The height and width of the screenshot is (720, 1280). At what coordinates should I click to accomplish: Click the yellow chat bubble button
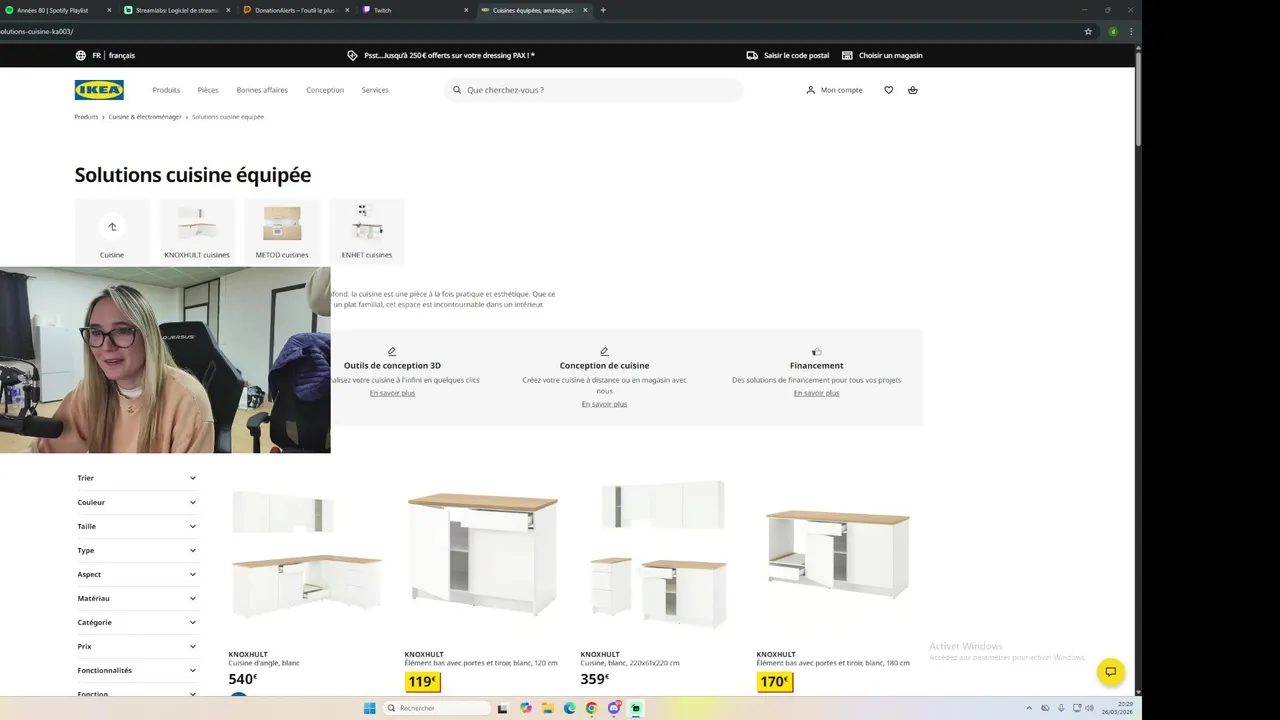tap(1110, 672)
